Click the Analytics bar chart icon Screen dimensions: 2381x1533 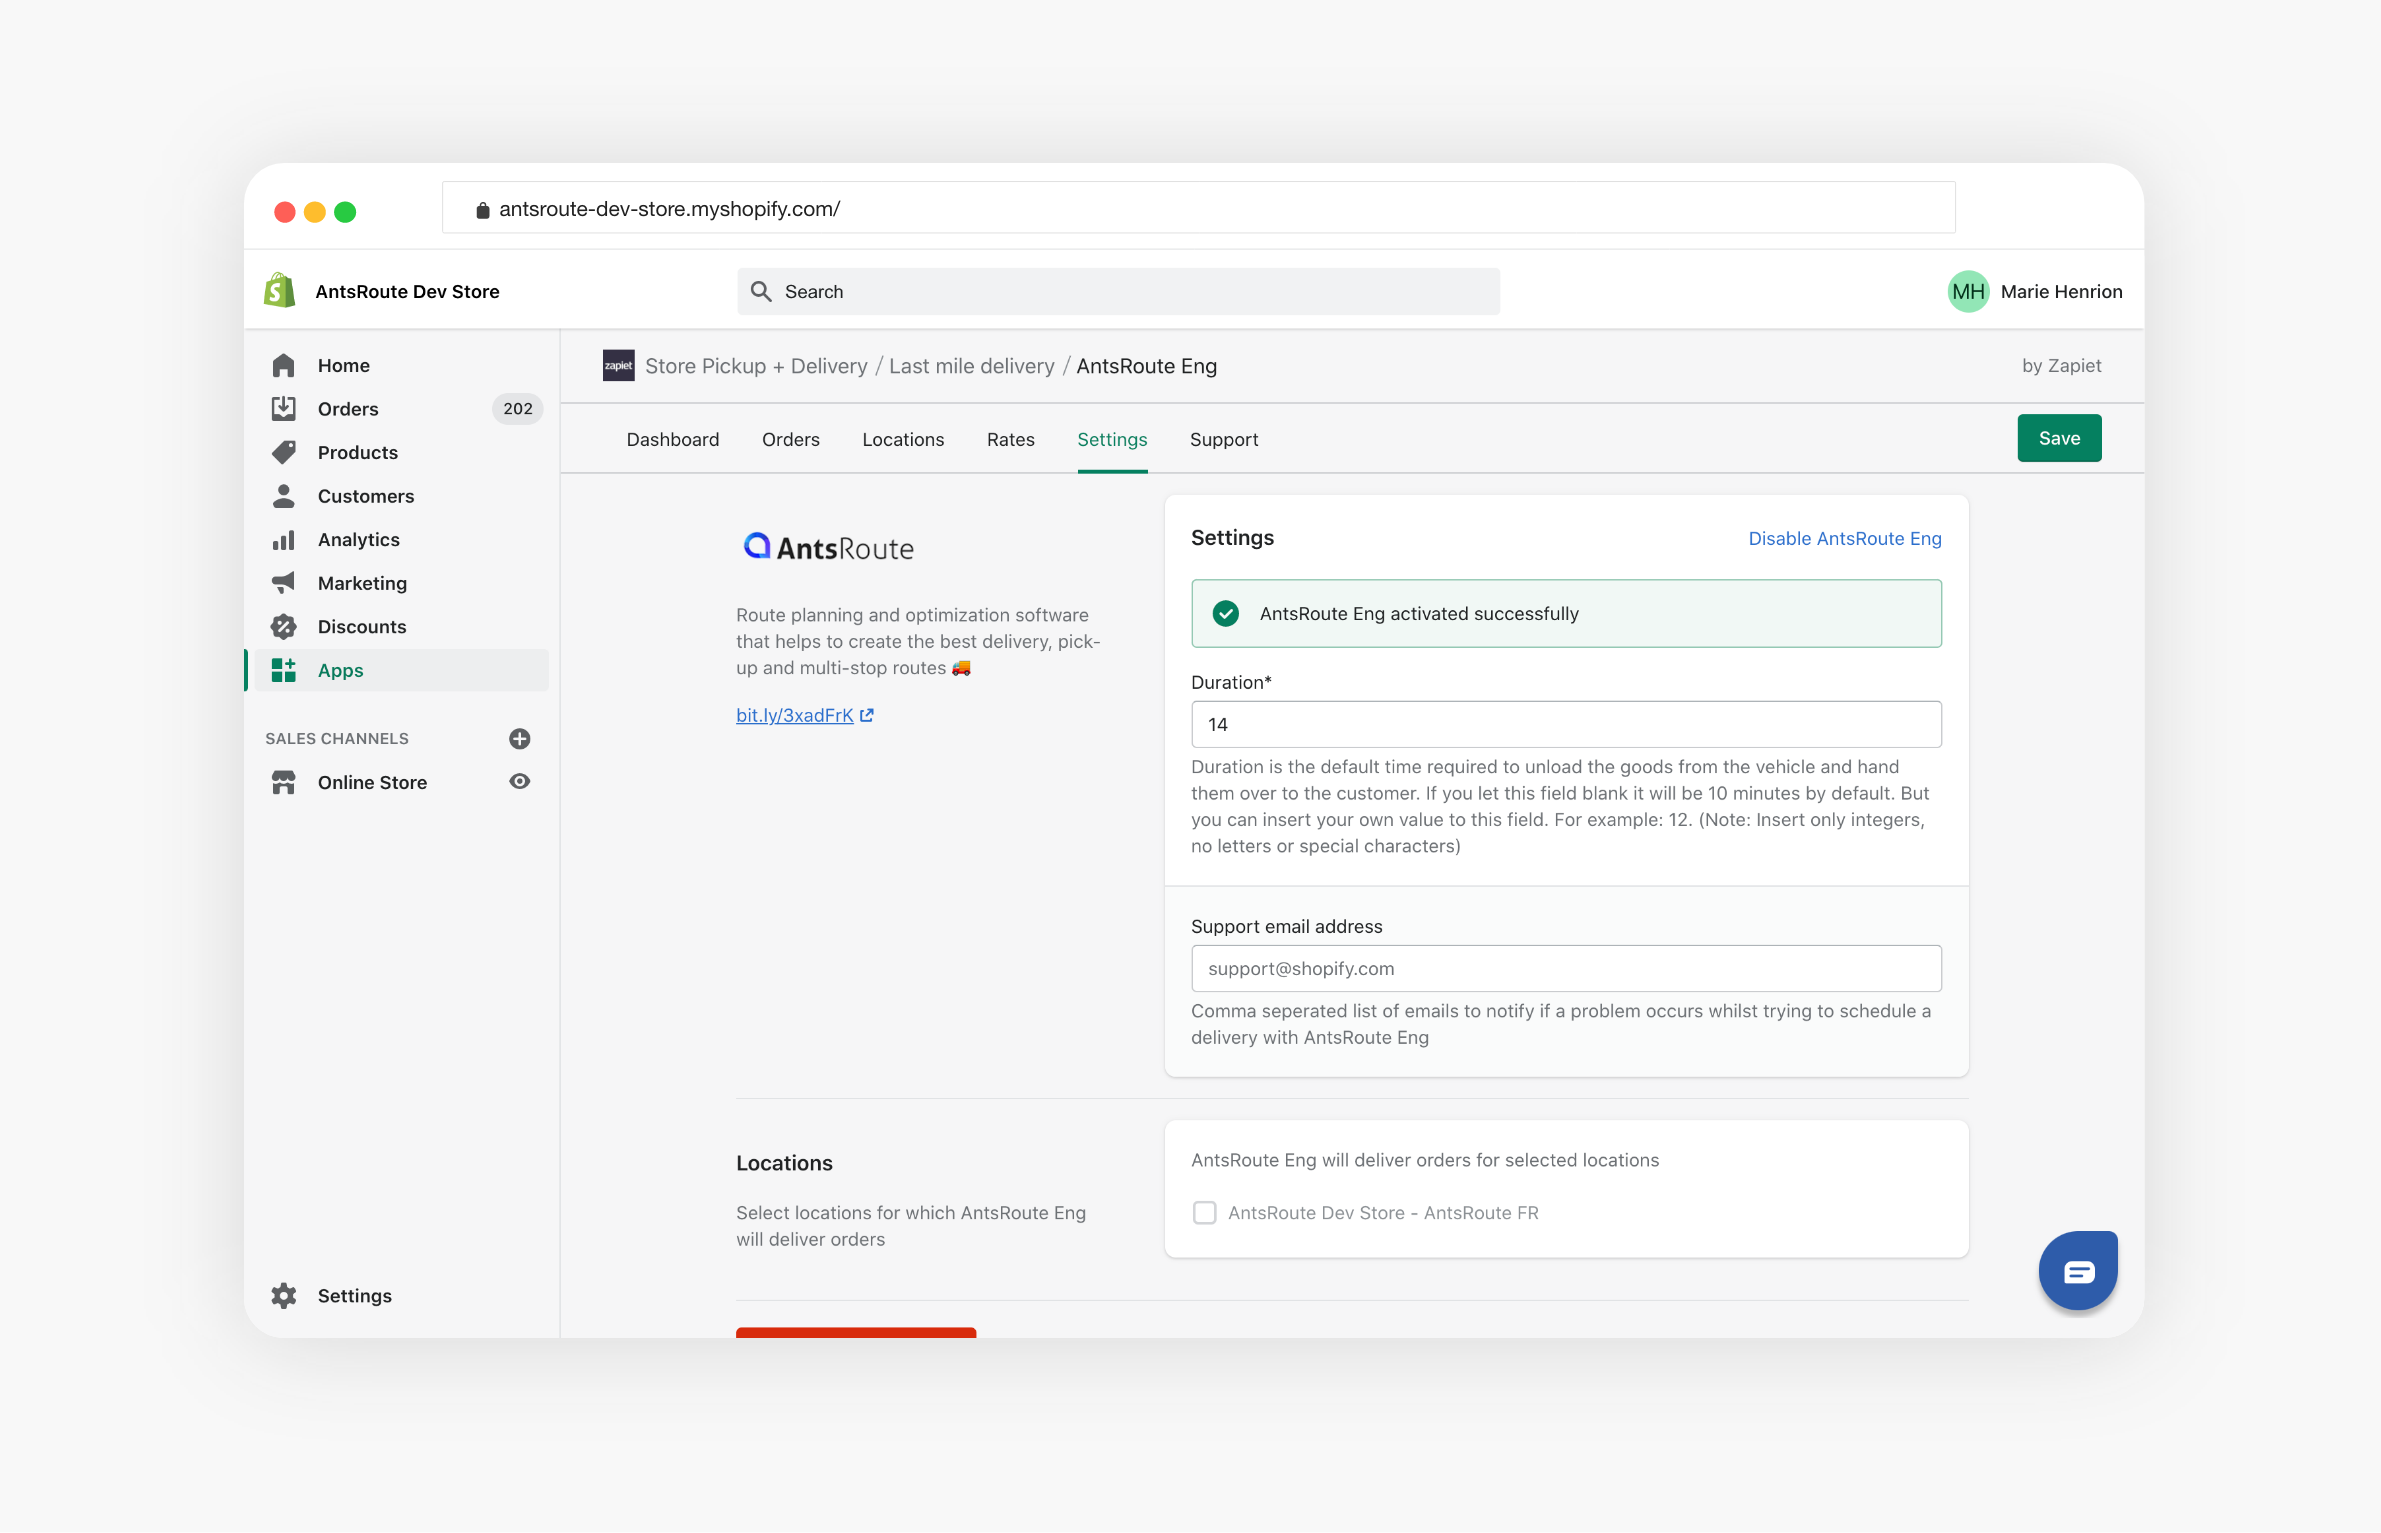pos(283,540)
